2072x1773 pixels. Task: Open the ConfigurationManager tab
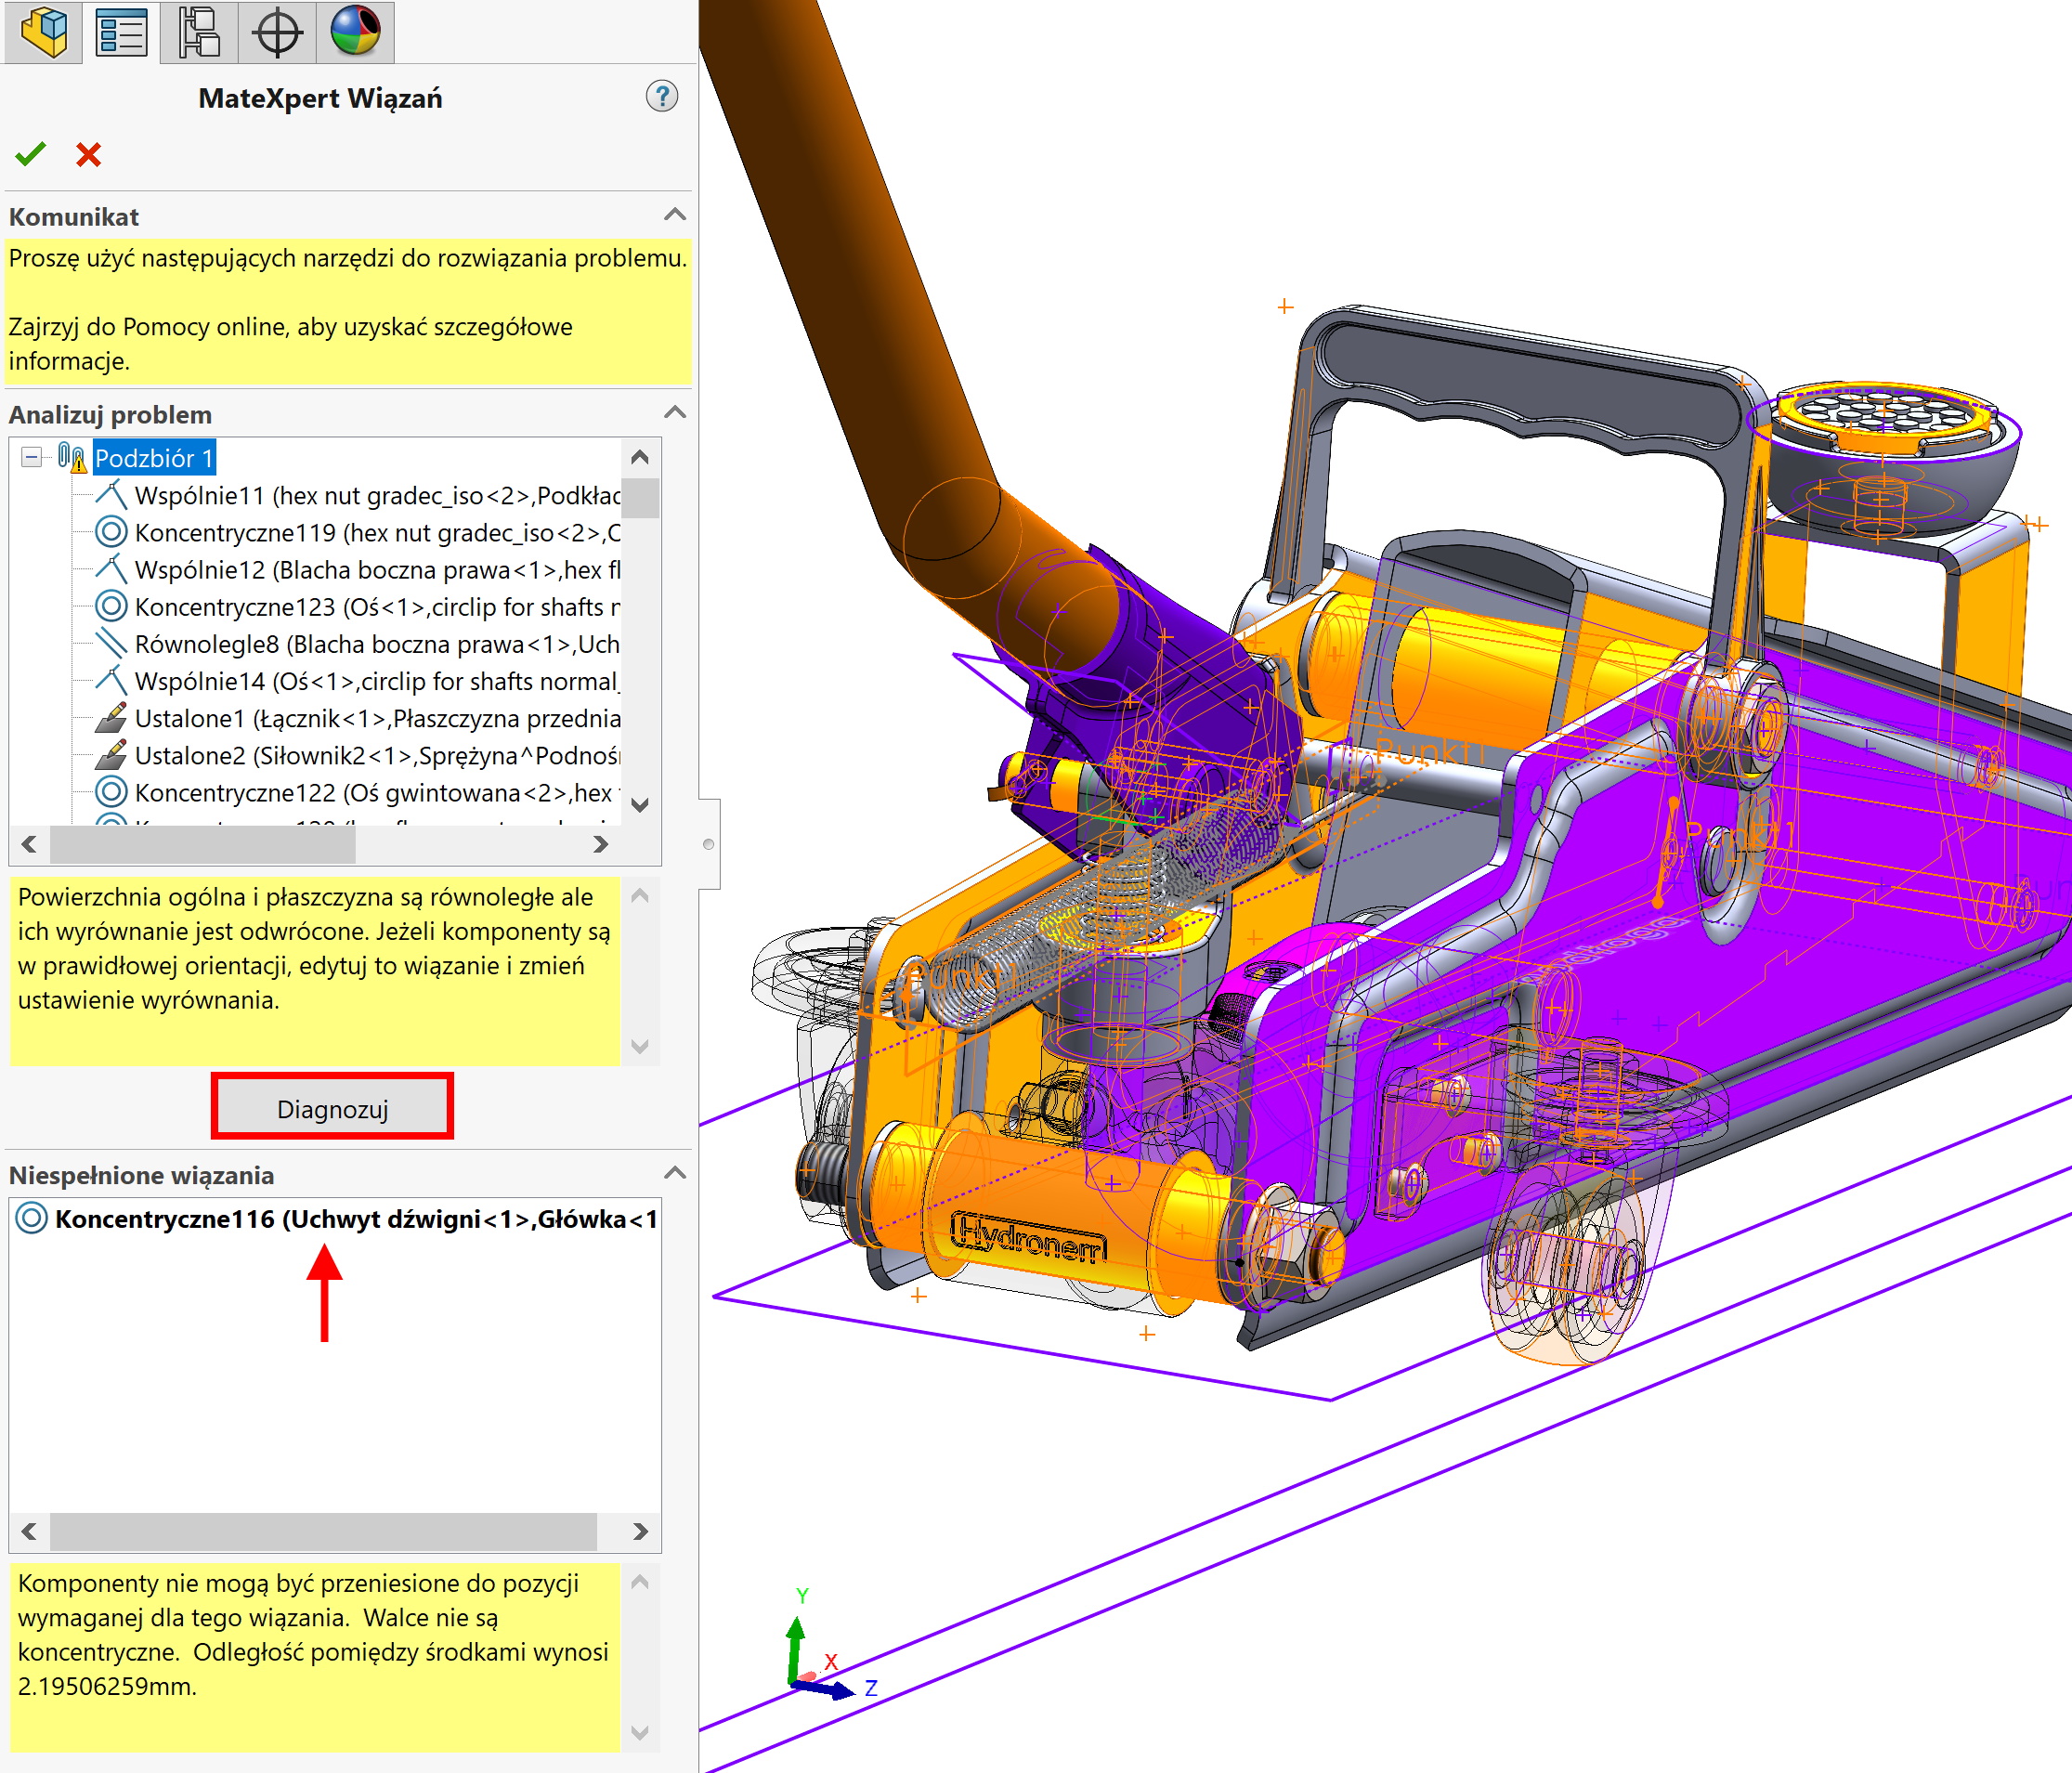[199, 32]
